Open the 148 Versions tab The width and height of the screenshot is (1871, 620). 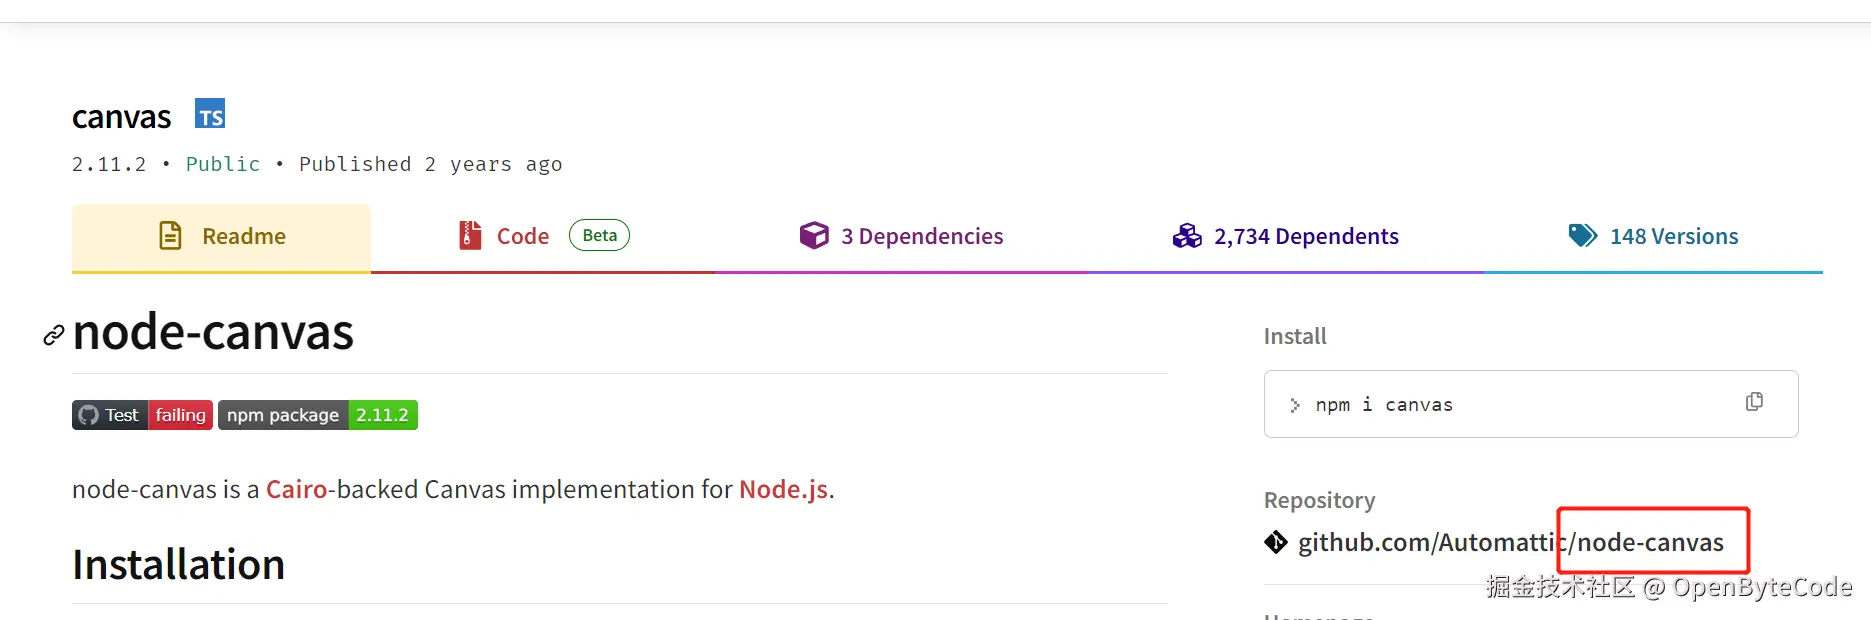[1673, 237]
